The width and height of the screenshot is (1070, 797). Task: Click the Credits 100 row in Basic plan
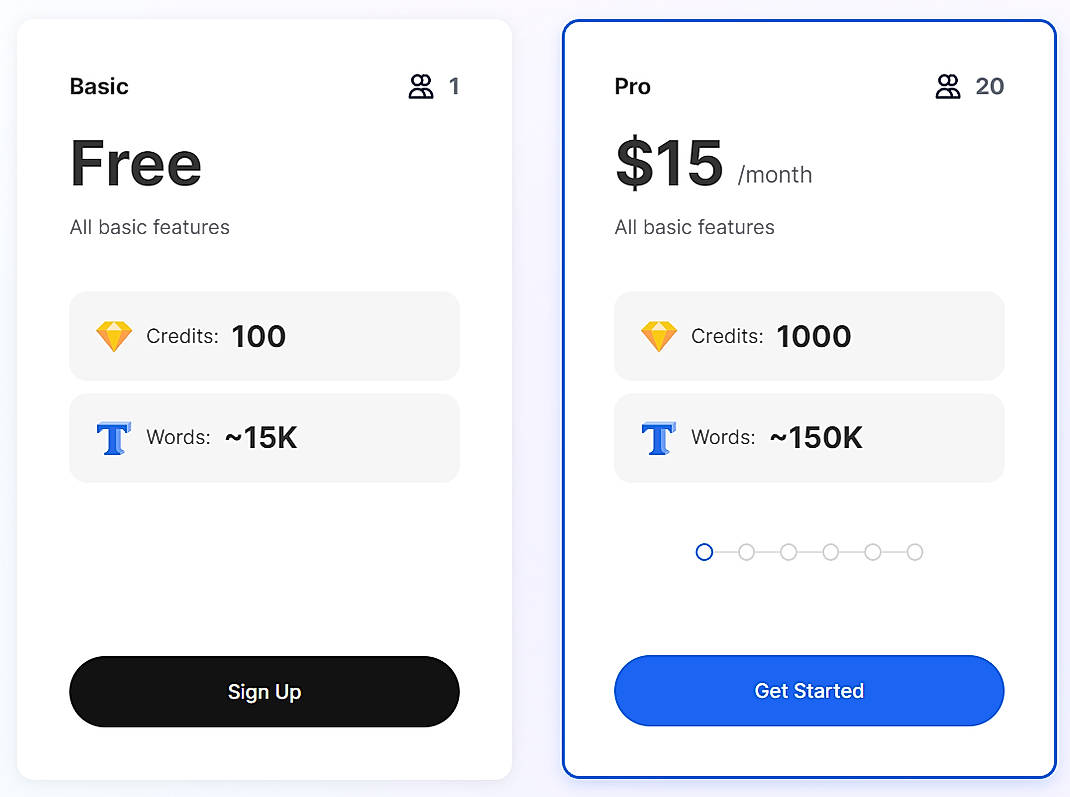click(x=264, y=336)
